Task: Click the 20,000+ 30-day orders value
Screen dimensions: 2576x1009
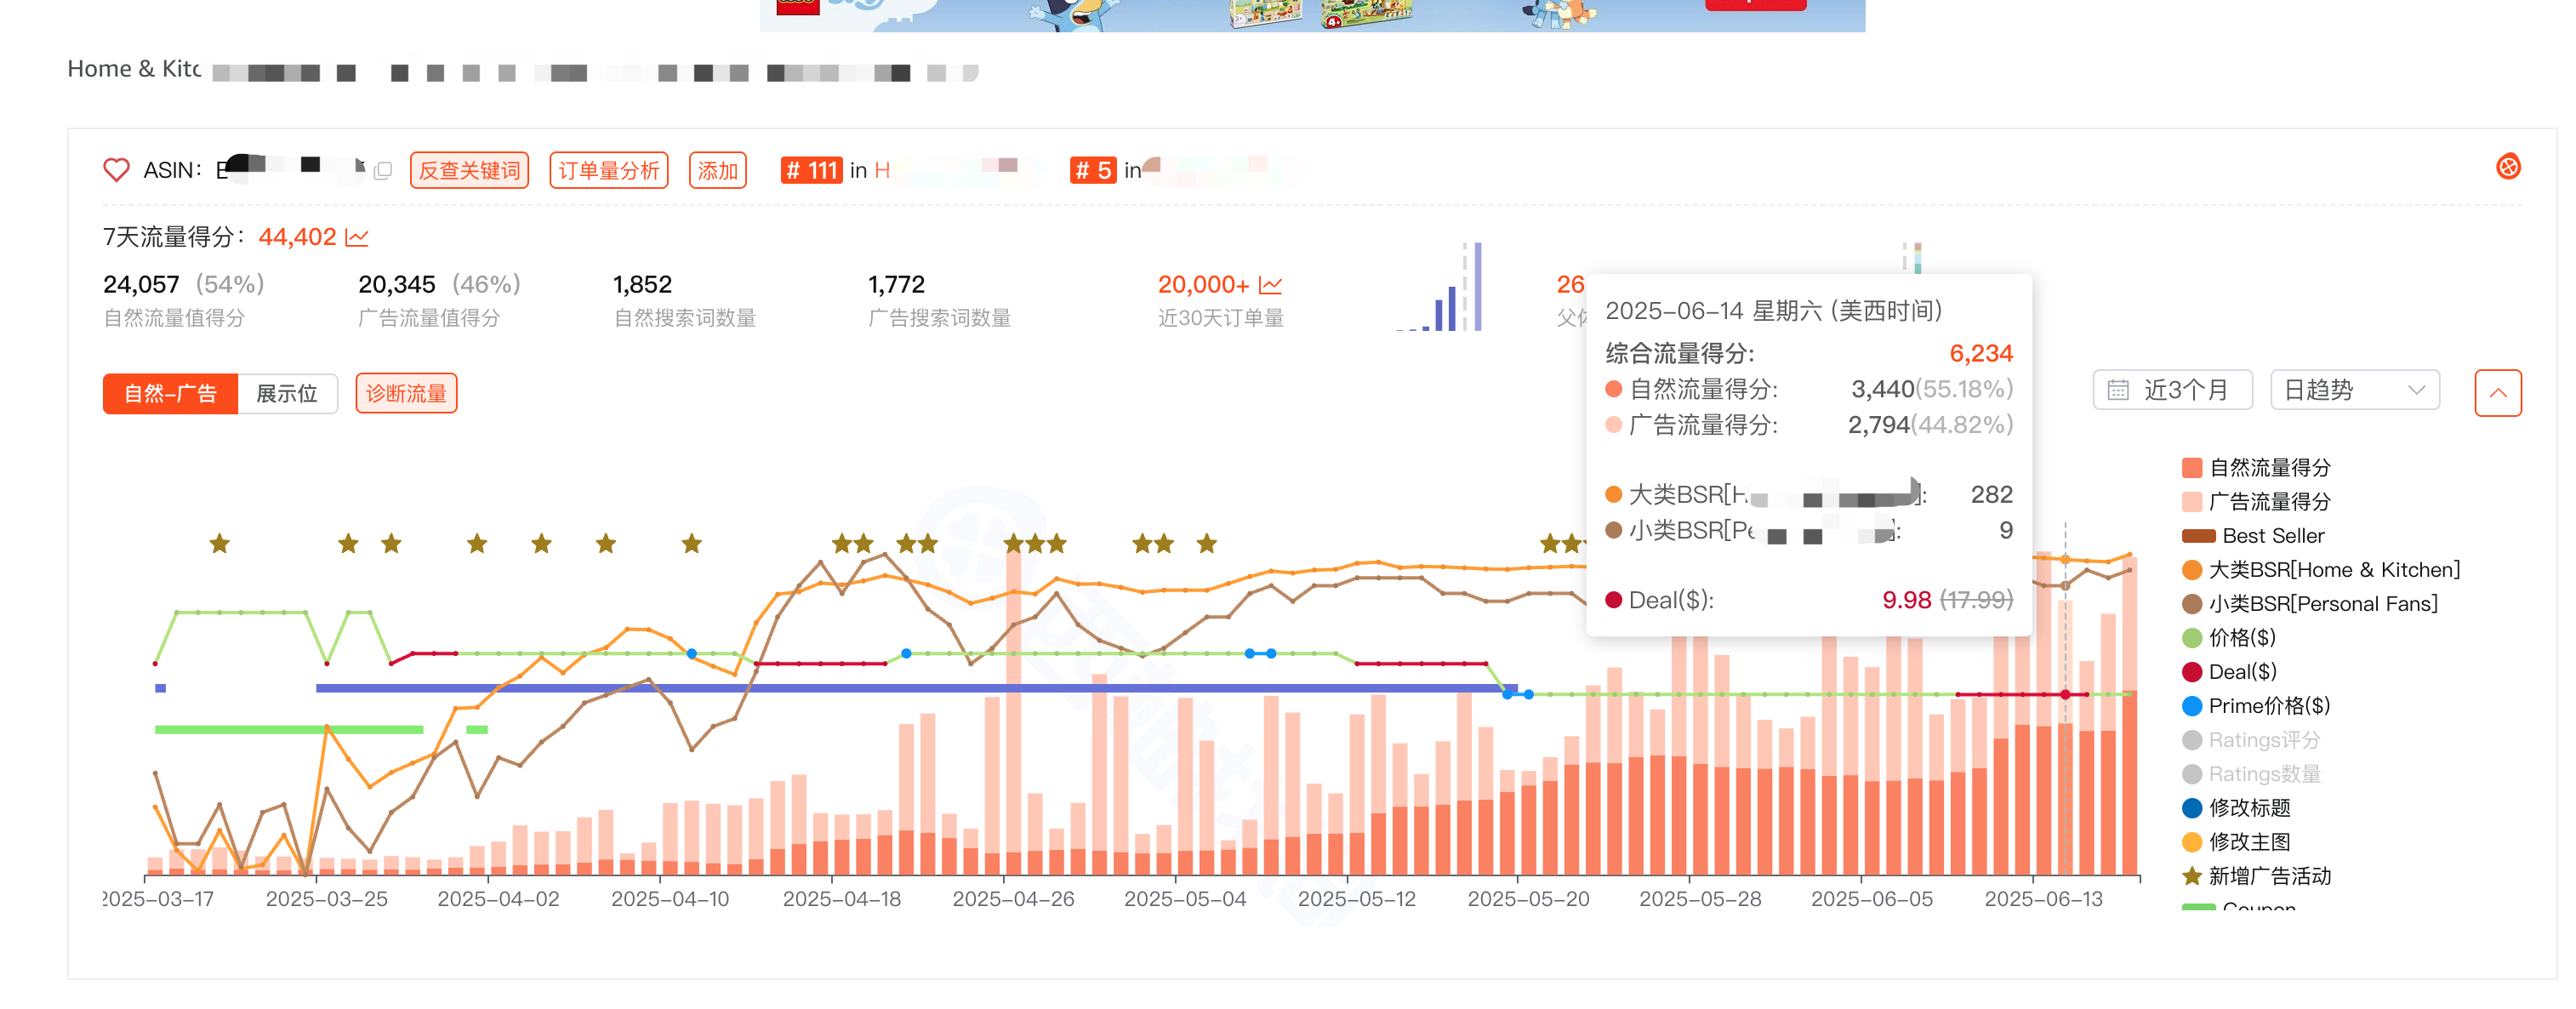Action: [1203, 285]
